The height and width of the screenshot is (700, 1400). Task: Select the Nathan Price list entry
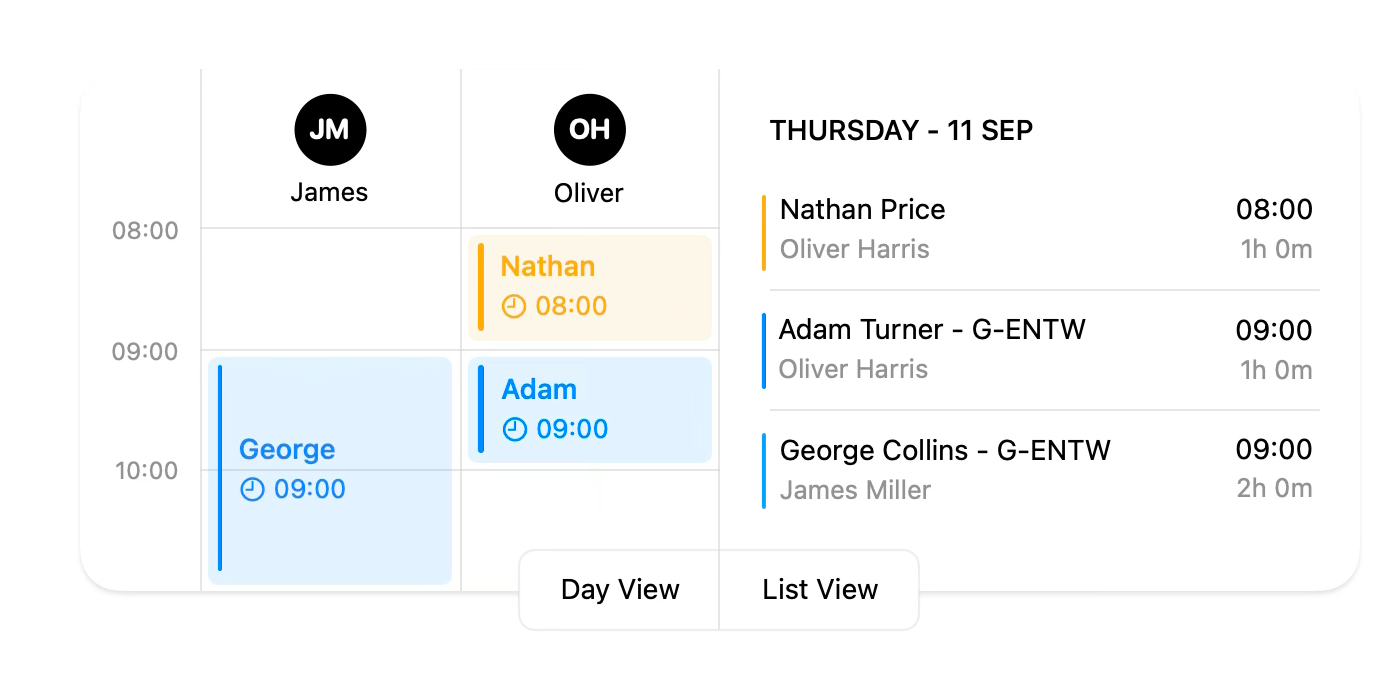tap(1040, 229)
